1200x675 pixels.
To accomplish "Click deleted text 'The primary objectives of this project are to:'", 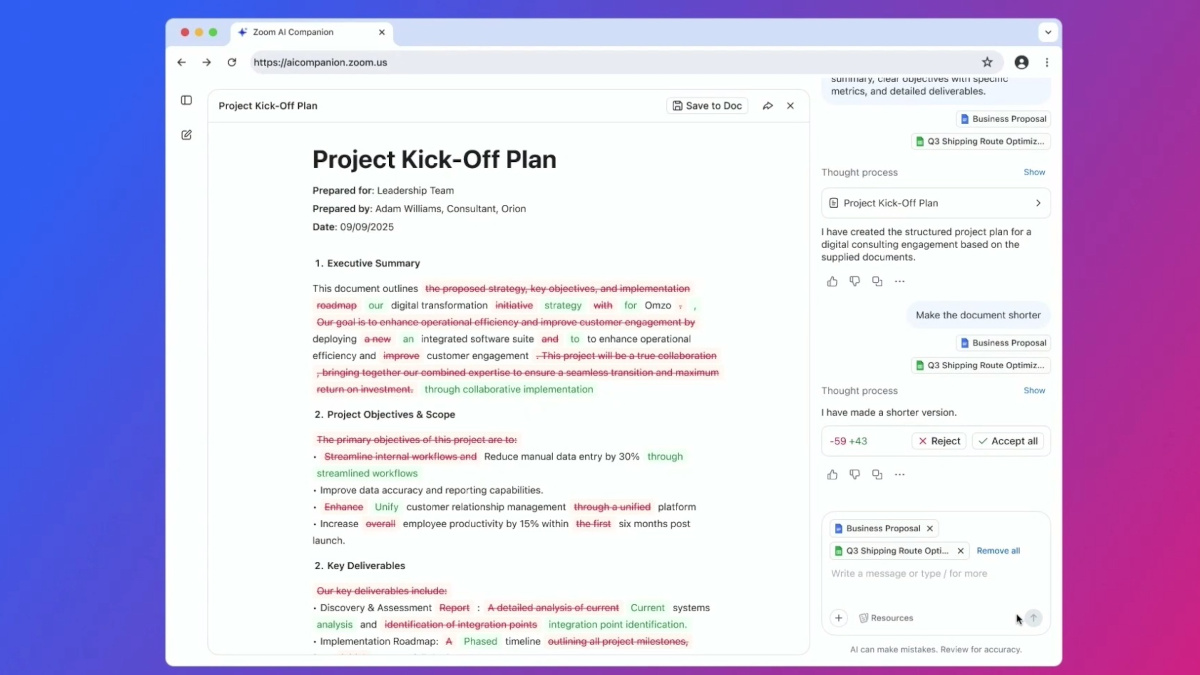I will click(x=417, y=440).
